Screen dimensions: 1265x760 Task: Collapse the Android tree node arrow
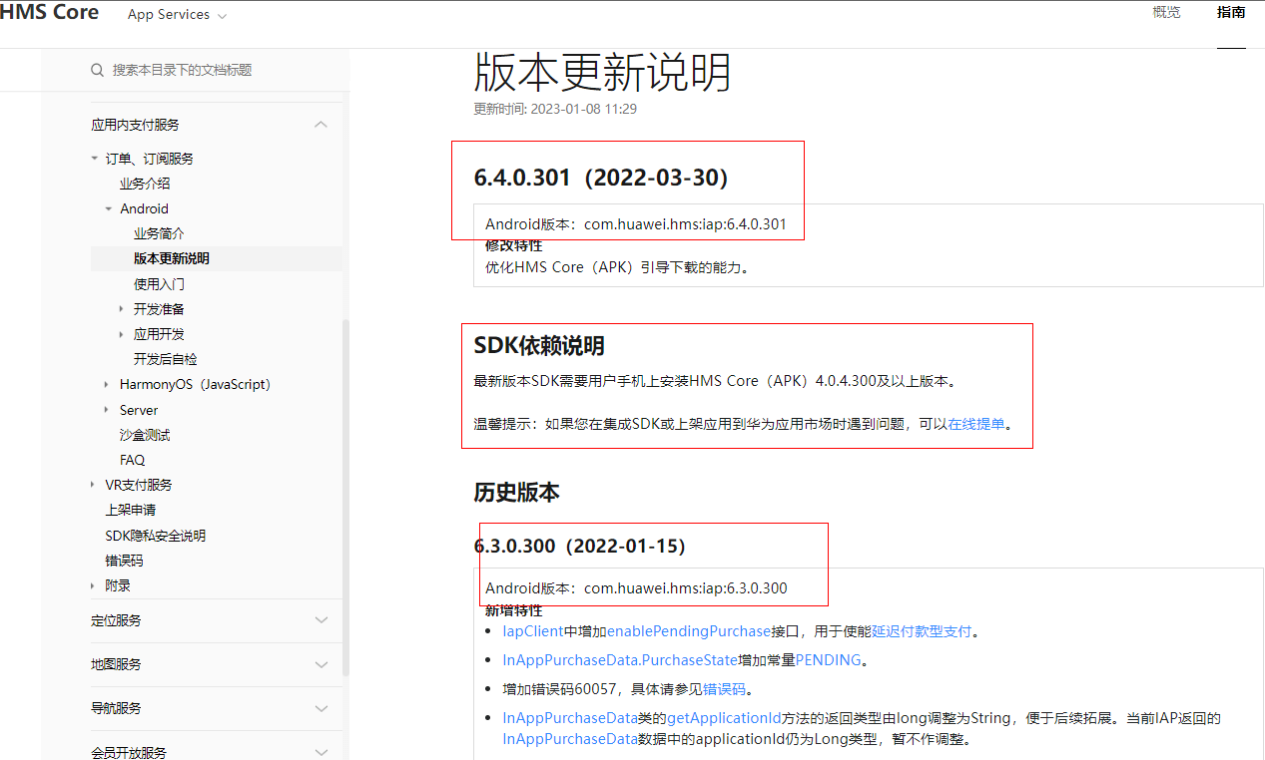tap(109, 209)
